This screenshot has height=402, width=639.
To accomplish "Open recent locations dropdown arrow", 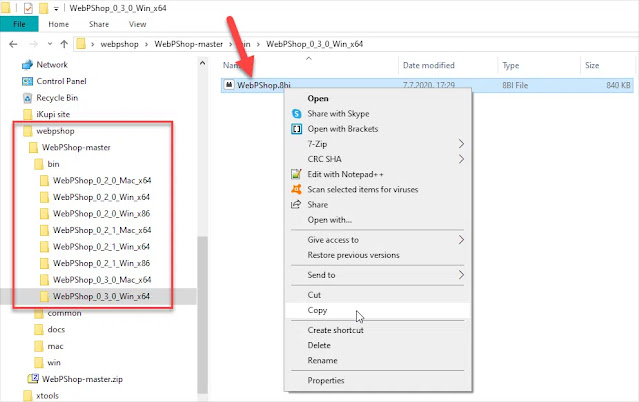I will pyautogui.click(x=50, y=44).
